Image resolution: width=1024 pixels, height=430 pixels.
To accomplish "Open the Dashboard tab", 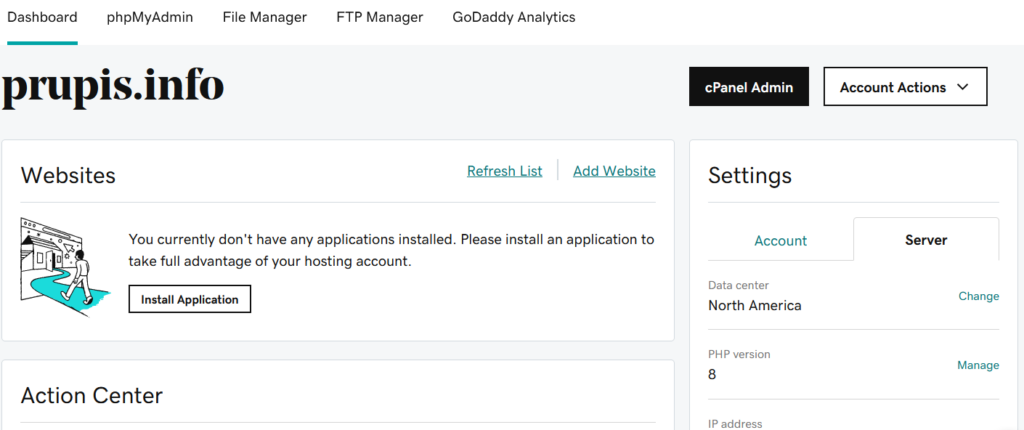I will coord(42,18).
